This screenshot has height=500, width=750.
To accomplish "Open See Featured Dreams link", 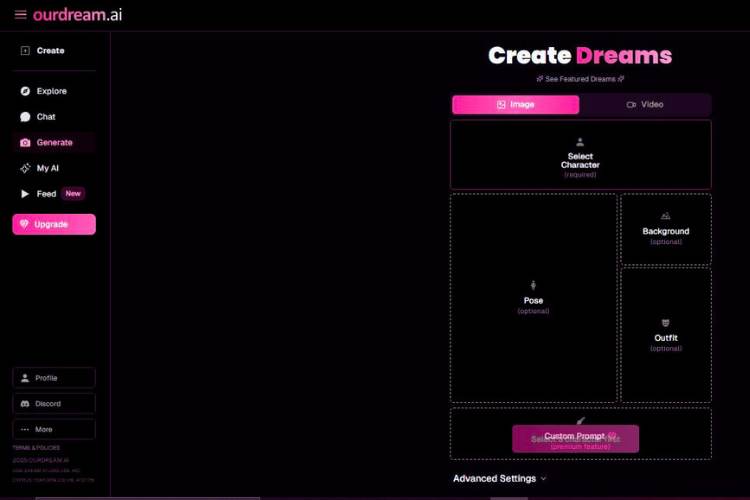I will coord(580,79).
